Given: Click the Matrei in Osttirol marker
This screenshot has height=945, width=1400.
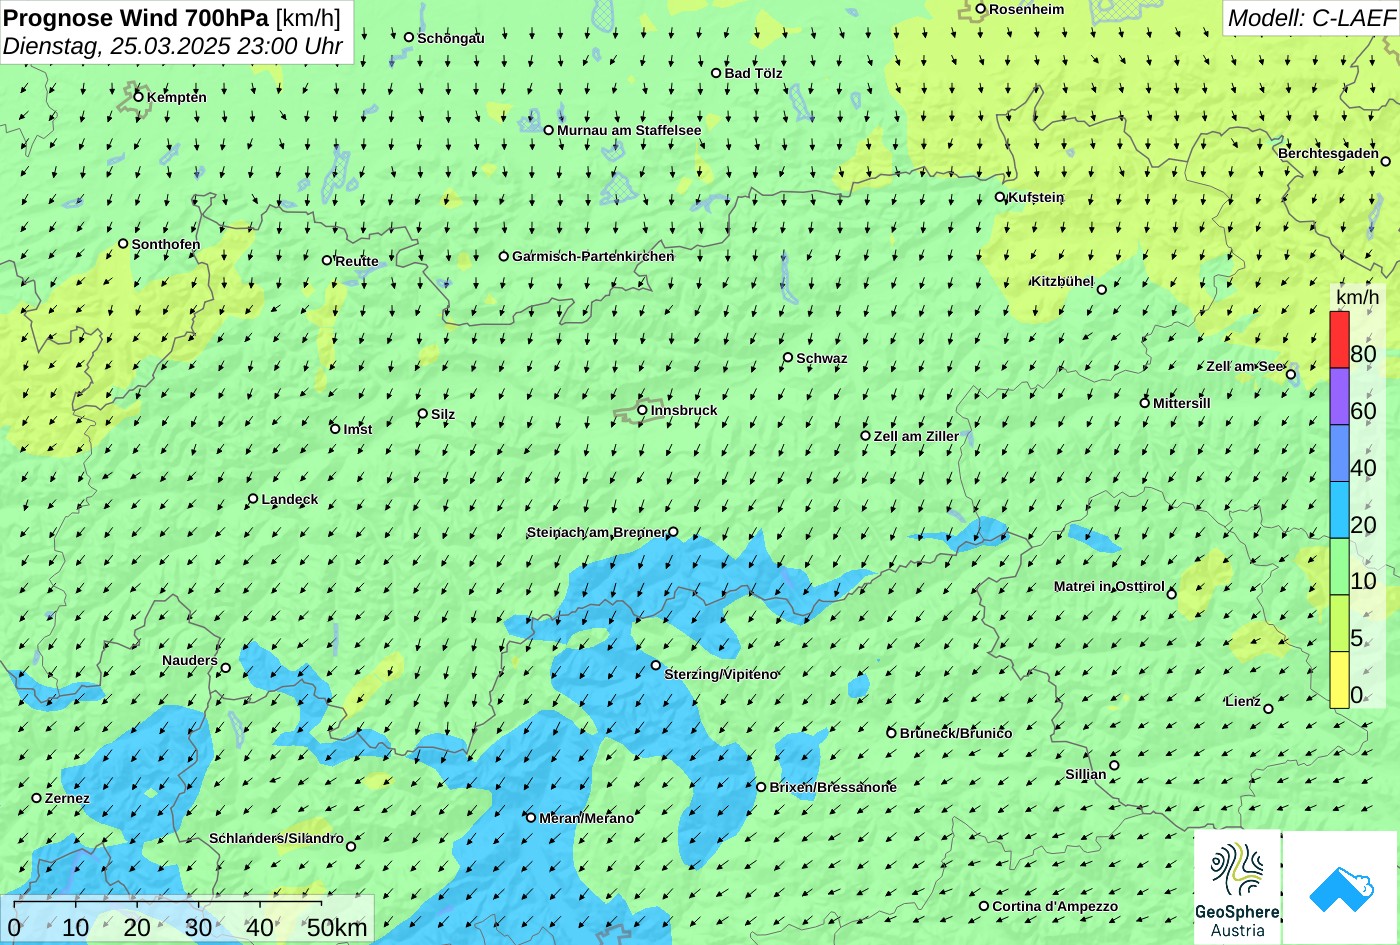Looking at the screenshot, I should pos(1171,594).
